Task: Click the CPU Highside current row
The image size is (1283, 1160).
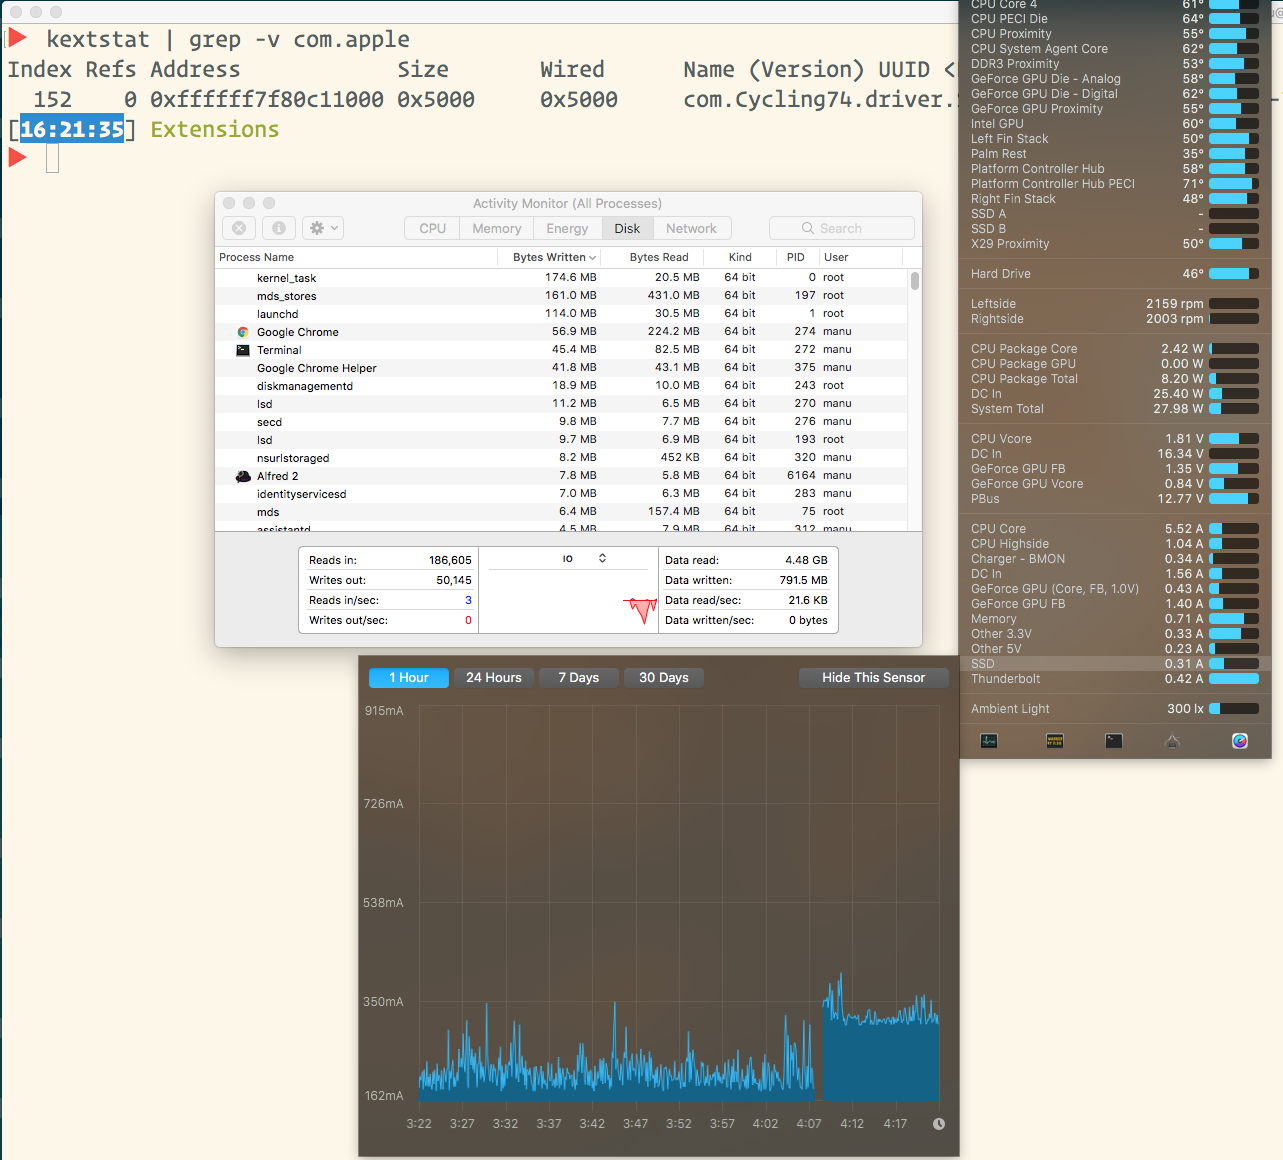Action: pyautogui.click(x=1115, y=544)
